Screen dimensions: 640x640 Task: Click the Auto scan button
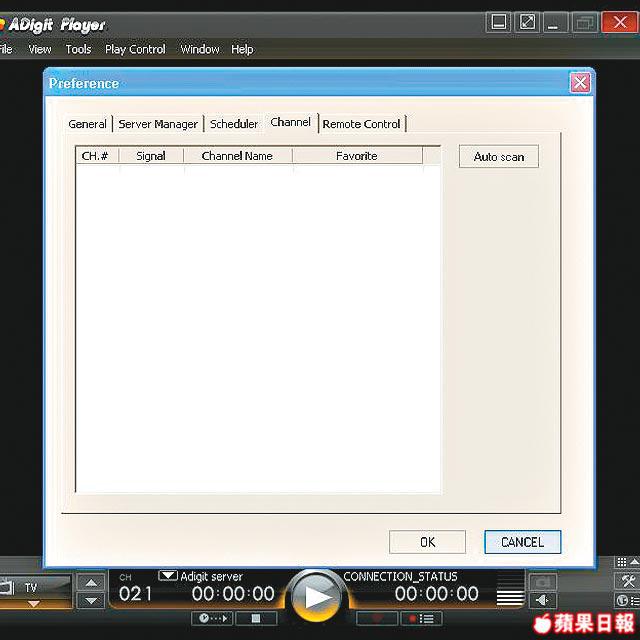click(499, 156)
